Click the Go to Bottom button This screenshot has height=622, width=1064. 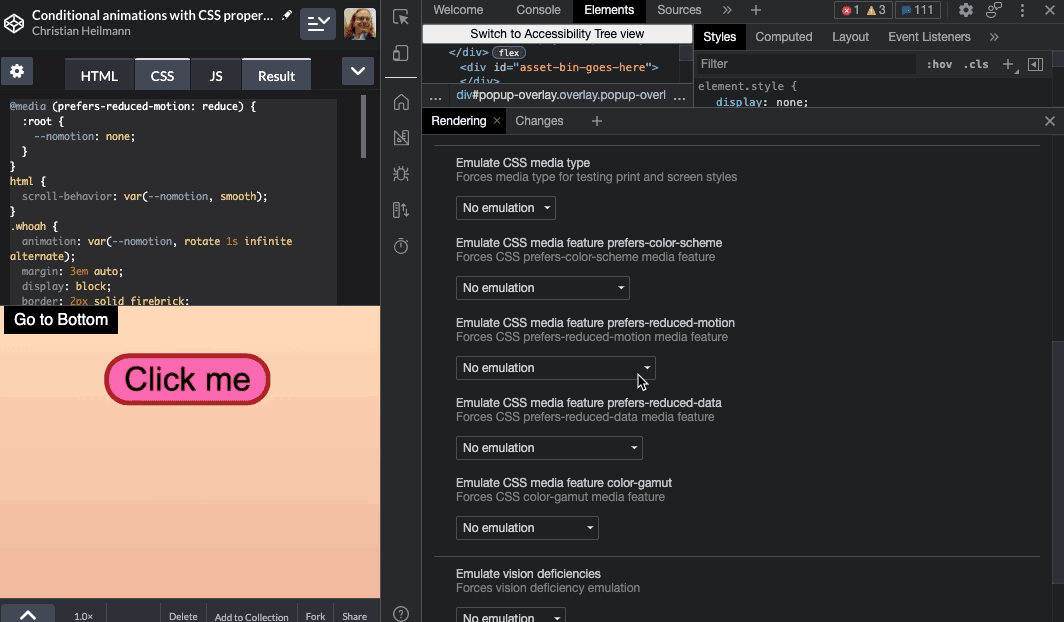coord(61,319)
